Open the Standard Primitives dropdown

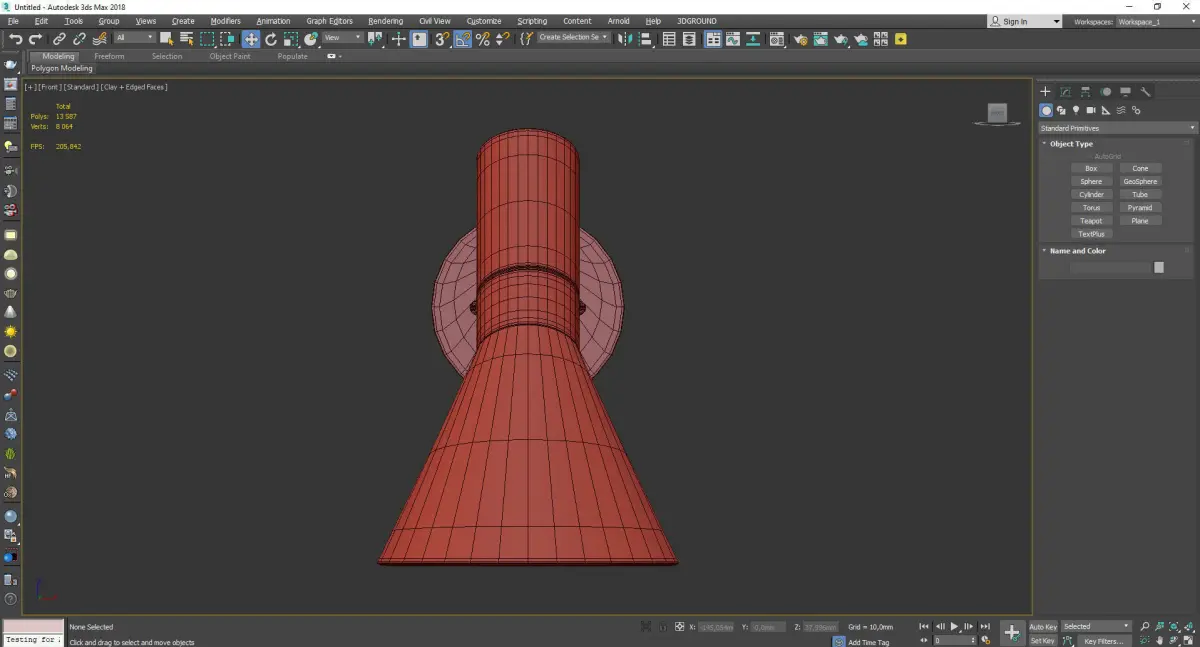click(x=1117, y=128)
